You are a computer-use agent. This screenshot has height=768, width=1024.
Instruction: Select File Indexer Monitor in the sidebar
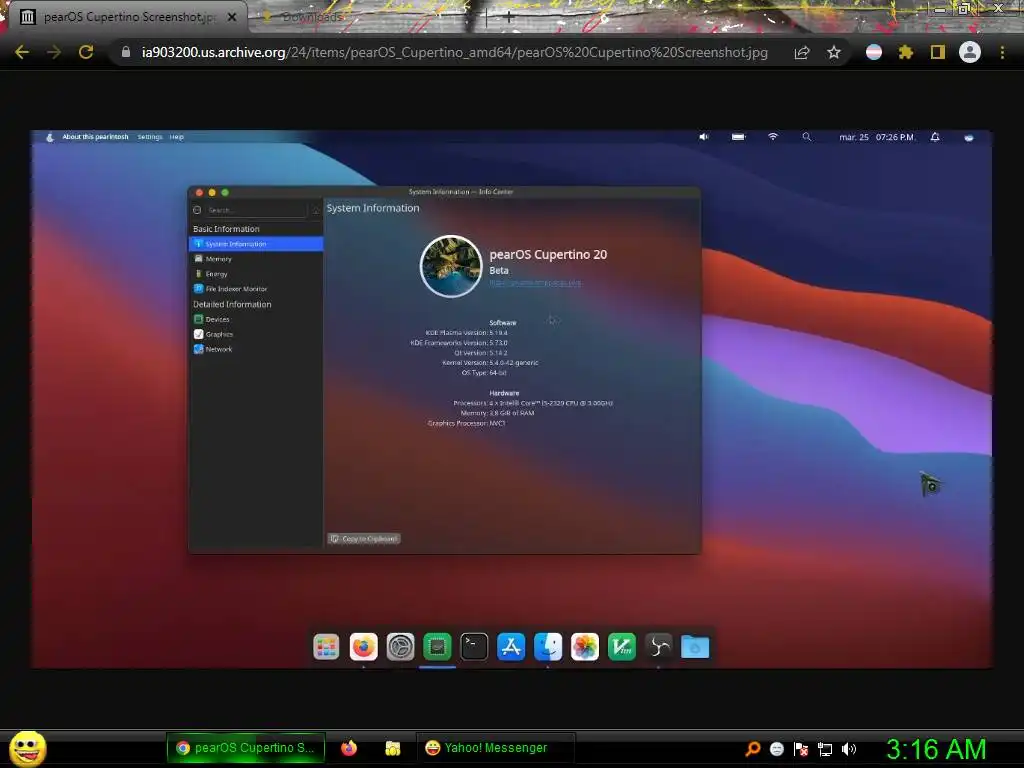(255, 289)
